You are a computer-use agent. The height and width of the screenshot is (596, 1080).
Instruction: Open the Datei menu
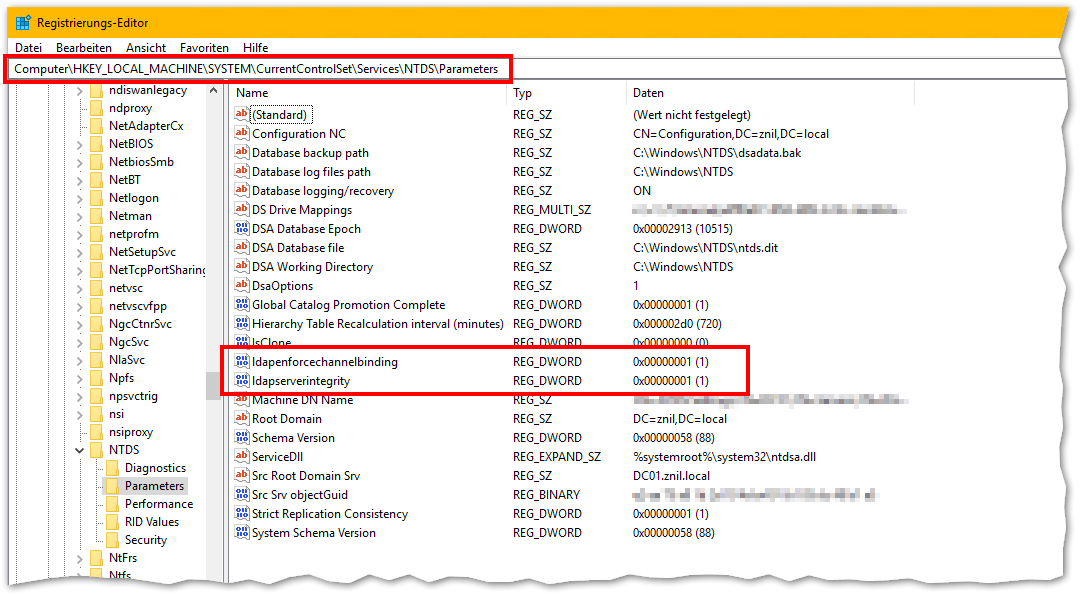pyautogui.click(x=28, y=47)
